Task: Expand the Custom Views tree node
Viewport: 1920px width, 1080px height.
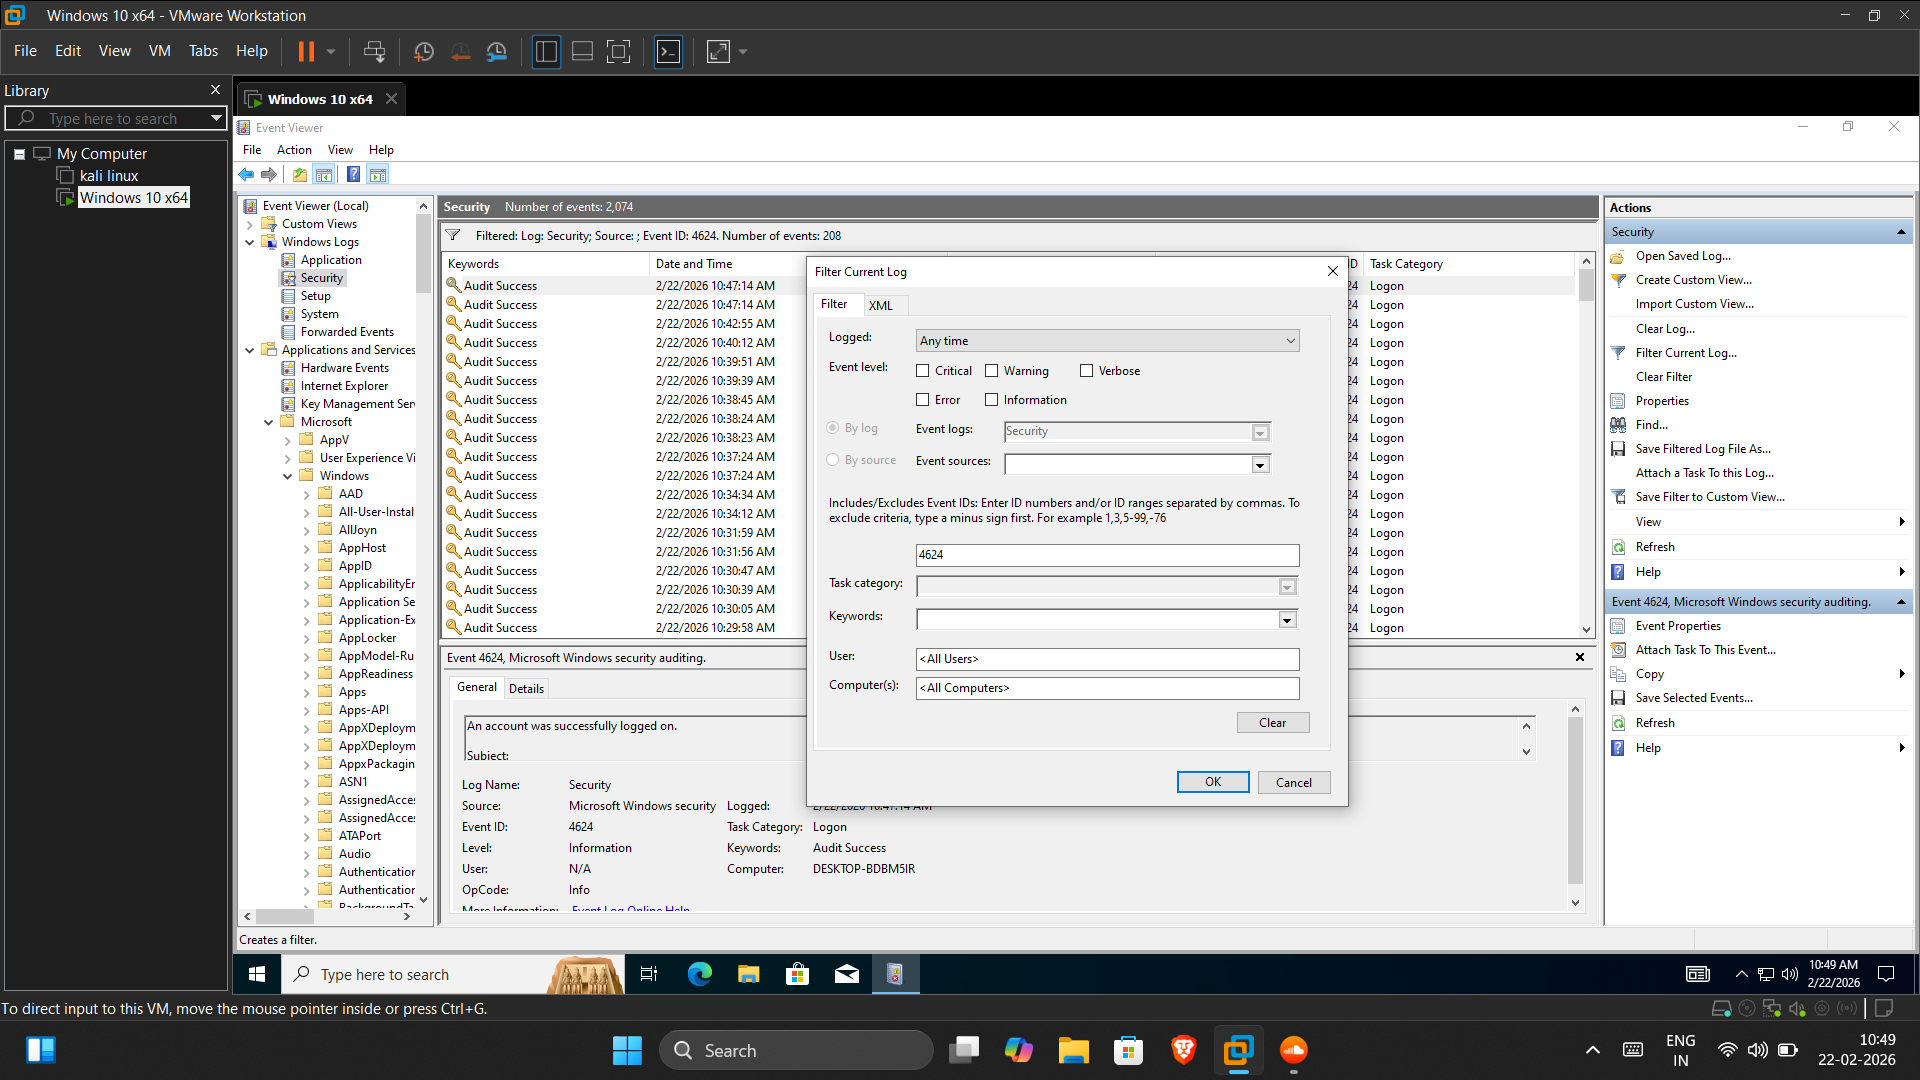Action: click(x=250, y=224)
